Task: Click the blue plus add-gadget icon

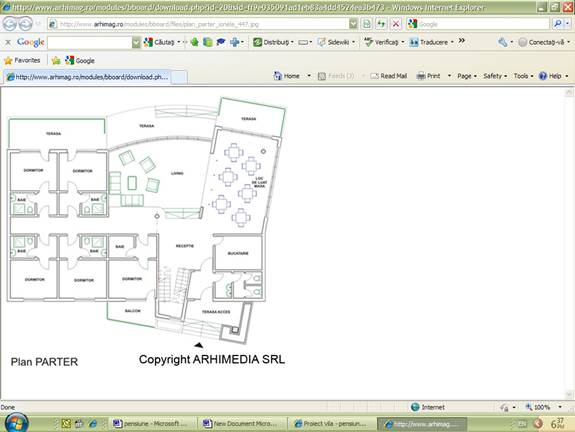Action: tap(234, 42)
